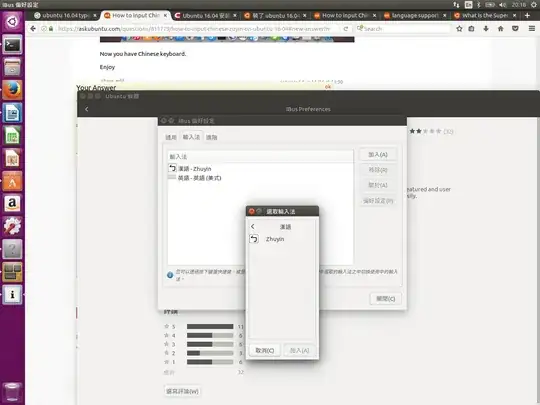540x405 pixels.
Task: Click the write review button at bottom
Action: pos(182,391)
